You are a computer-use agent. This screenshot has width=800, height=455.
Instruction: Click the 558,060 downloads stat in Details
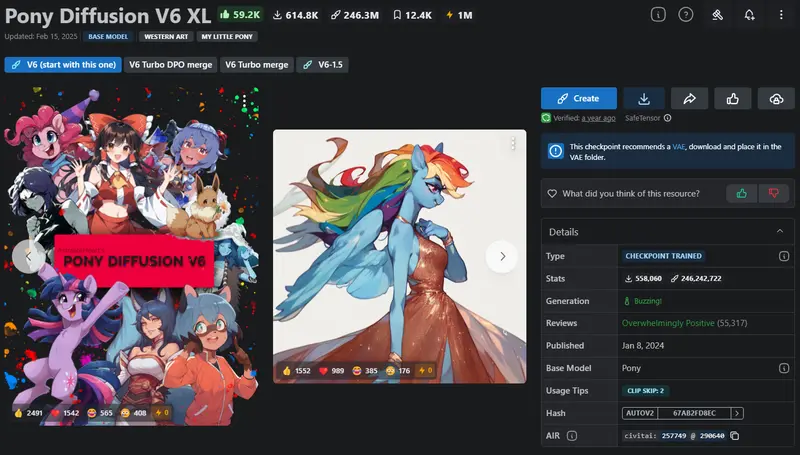click(x=643, y=279)
